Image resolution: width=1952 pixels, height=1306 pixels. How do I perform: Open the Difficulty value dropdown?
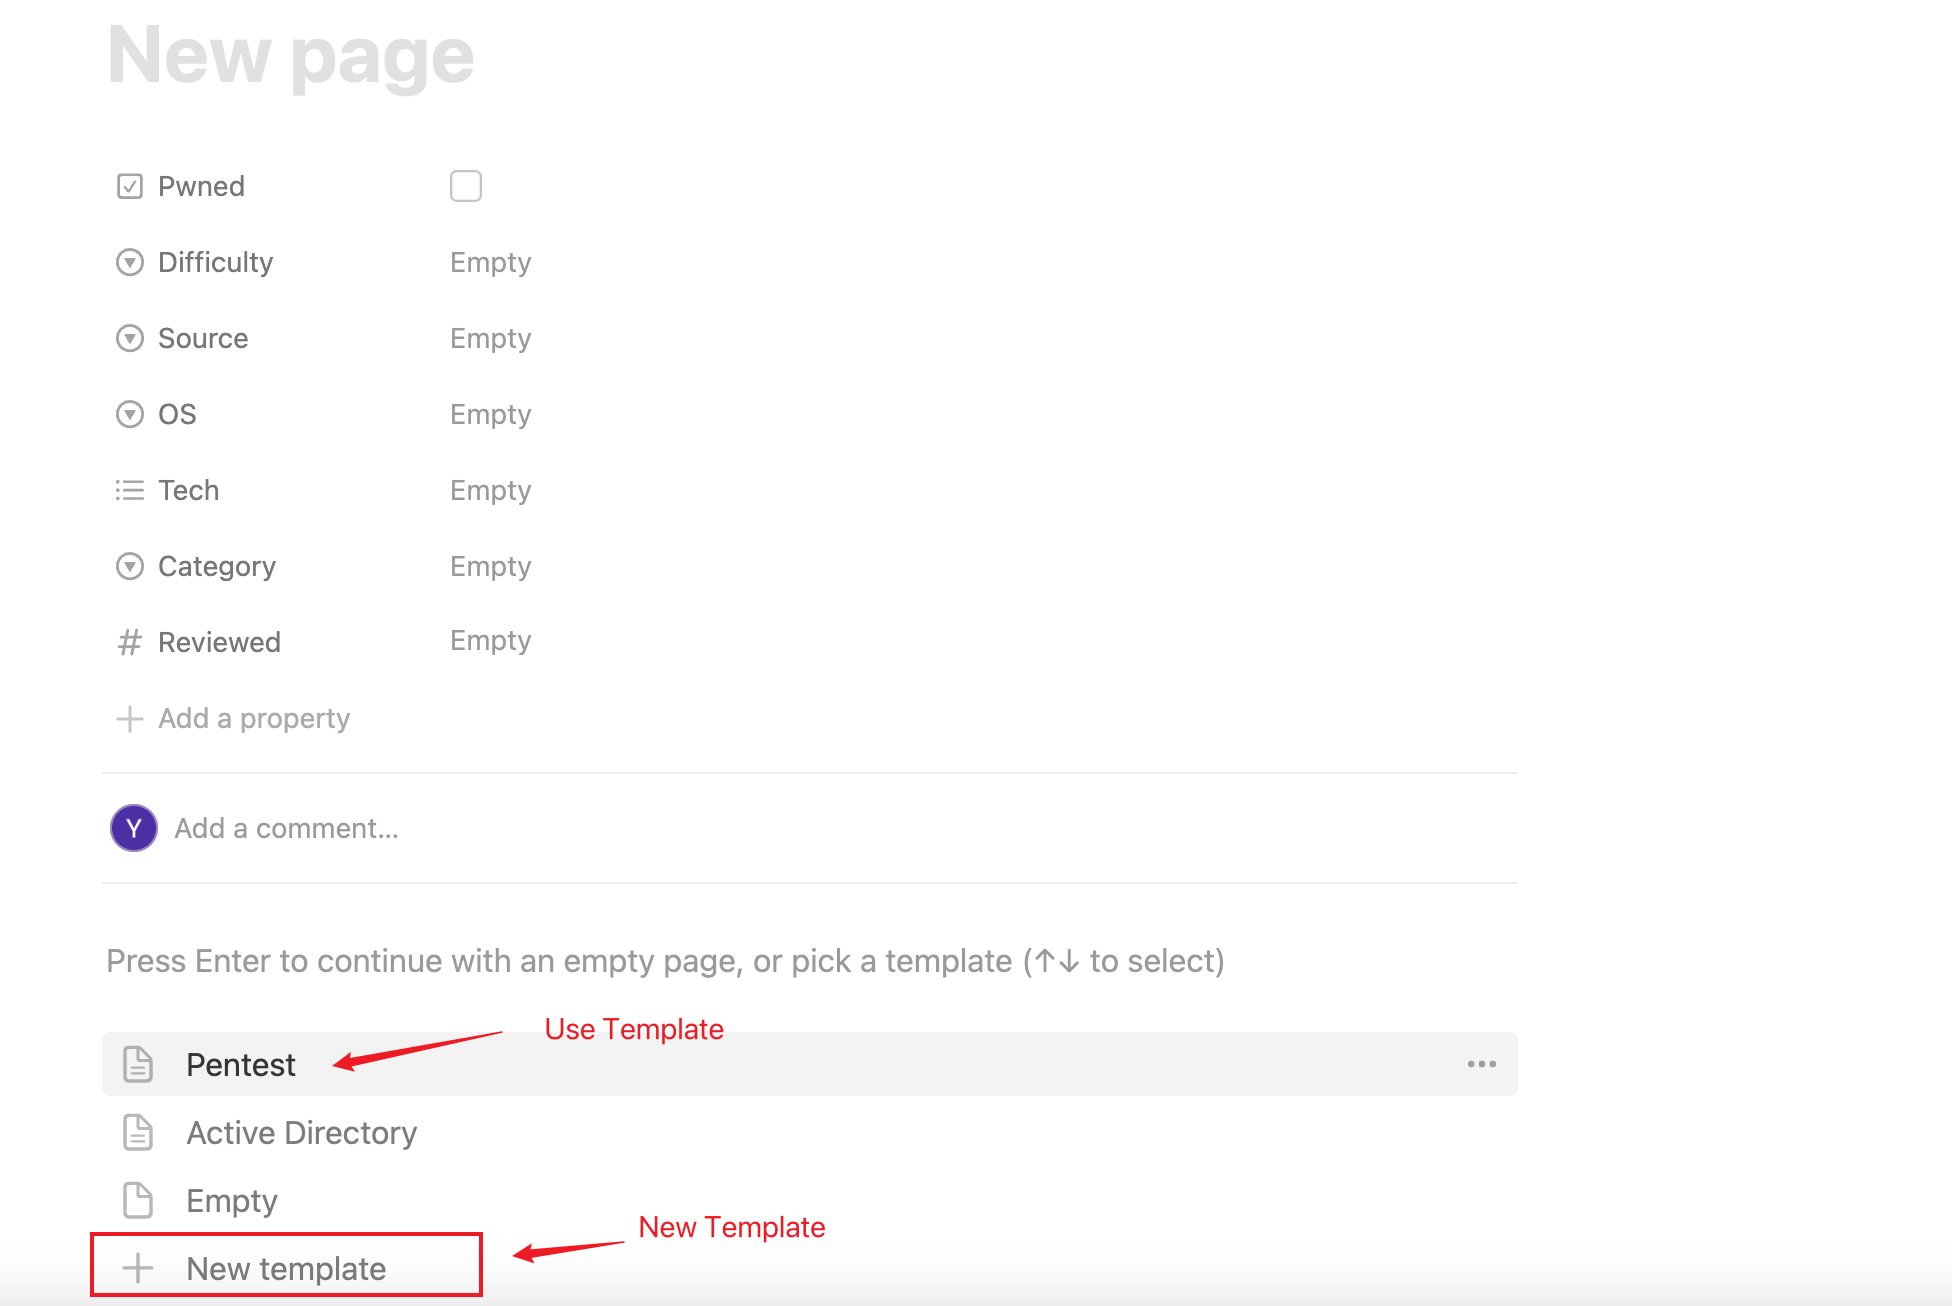(x=491, y=262)
